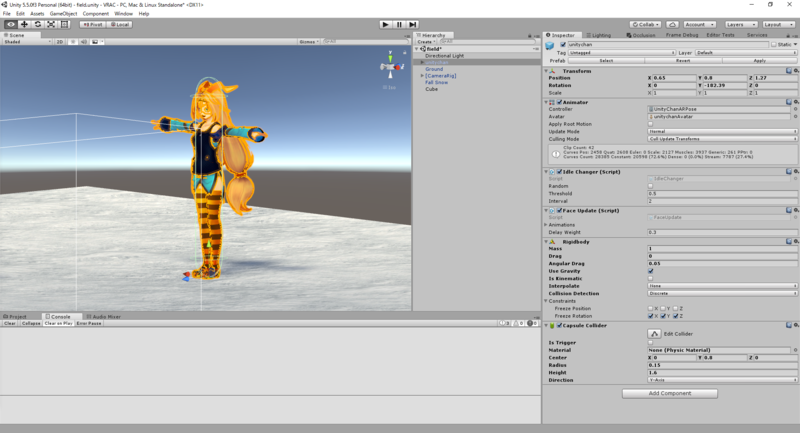Click the Step frame button
800x433 pixels.
click(413, 24)
